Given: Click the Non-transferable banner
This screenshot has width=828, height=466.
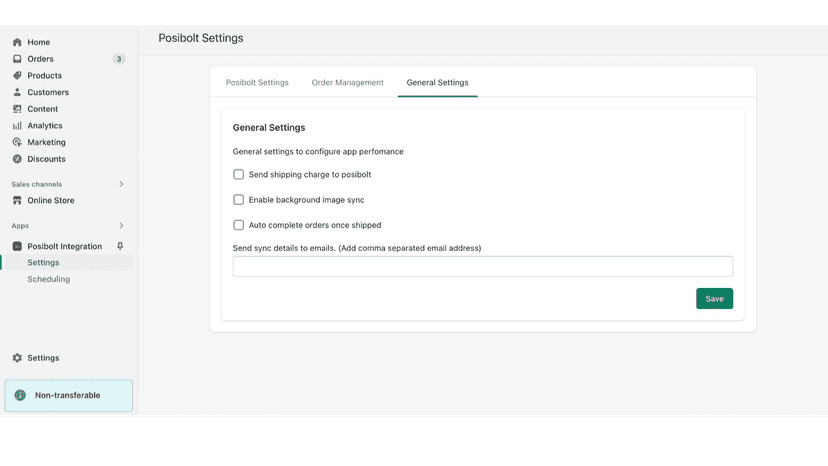Looking at the screenshot, I should click(69, 395).
